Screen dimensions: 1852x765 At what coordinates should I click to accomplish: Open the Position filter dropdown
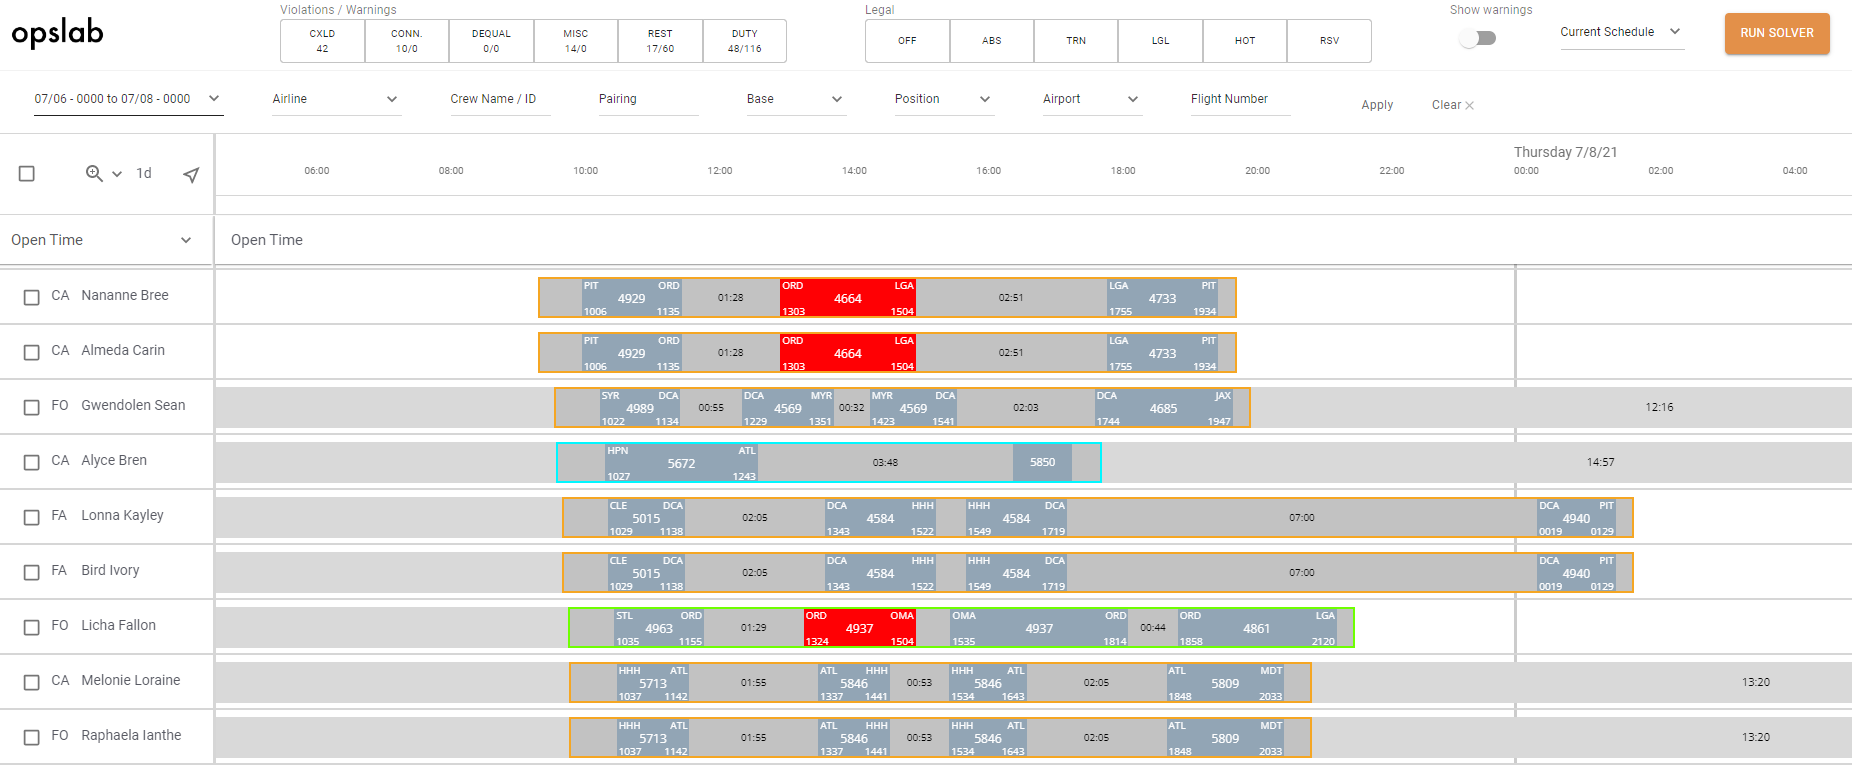click(x=944, y=99)
